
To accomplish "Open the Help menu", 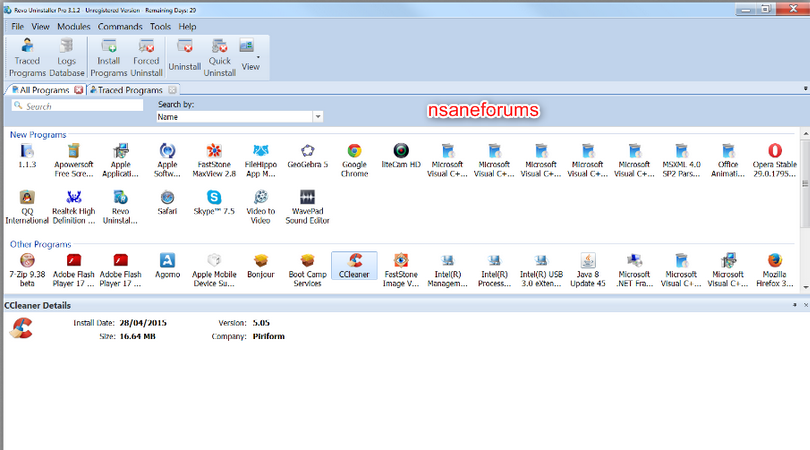I will pos(187,26).
